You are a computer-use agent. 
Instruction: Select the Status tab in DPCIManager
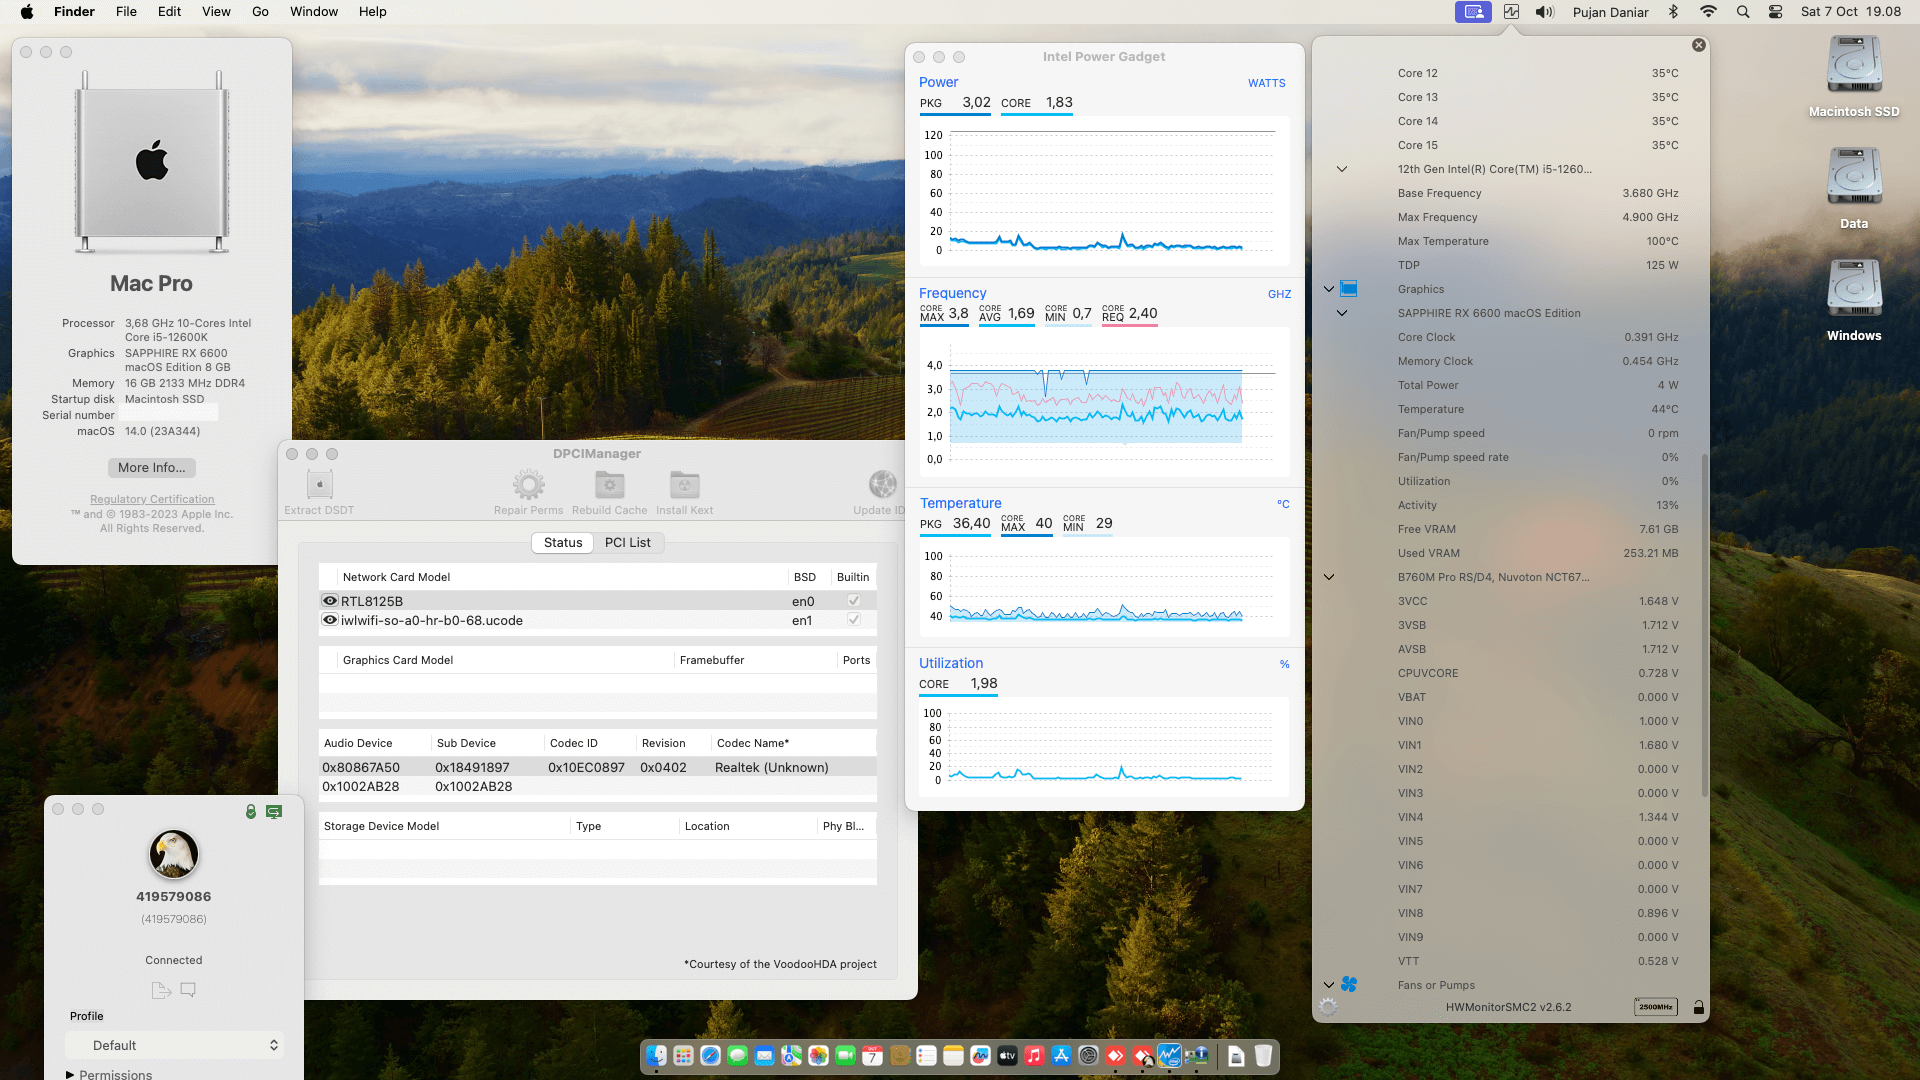[563, 542]
